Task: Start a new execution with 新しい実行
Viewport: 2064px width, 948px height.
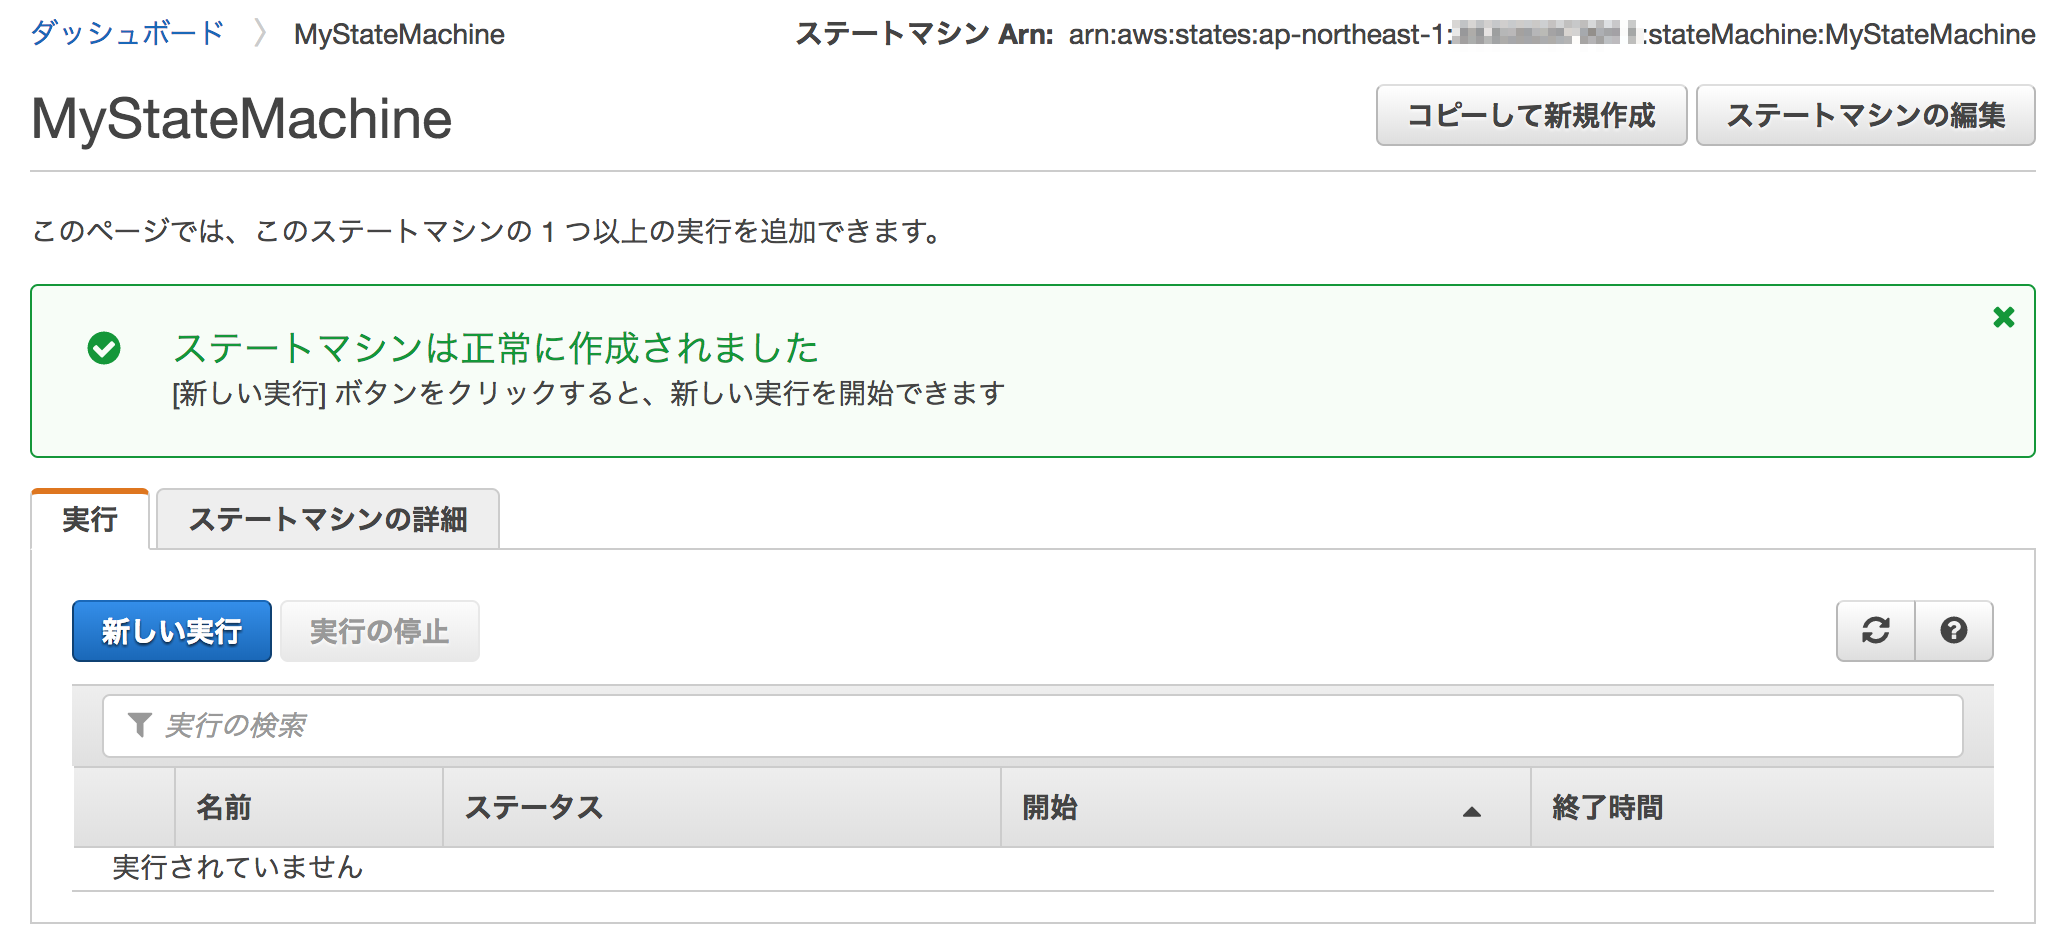Action: click(x=172, y=631)
